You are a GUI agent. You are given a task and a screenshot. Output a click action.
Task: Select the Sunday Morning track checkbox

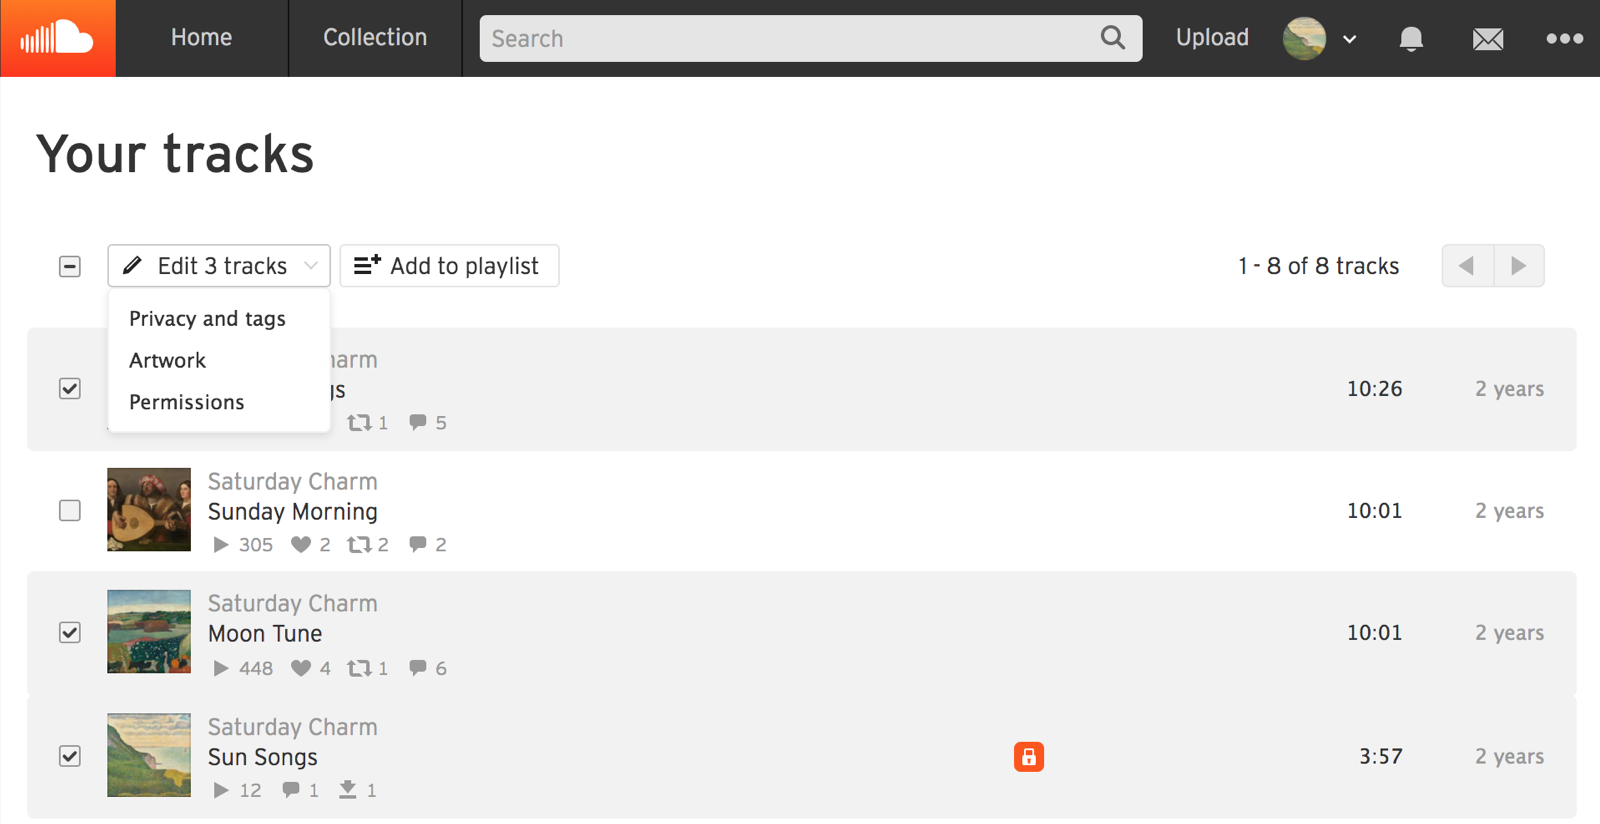pyautogui.click(x=69, y=510)
